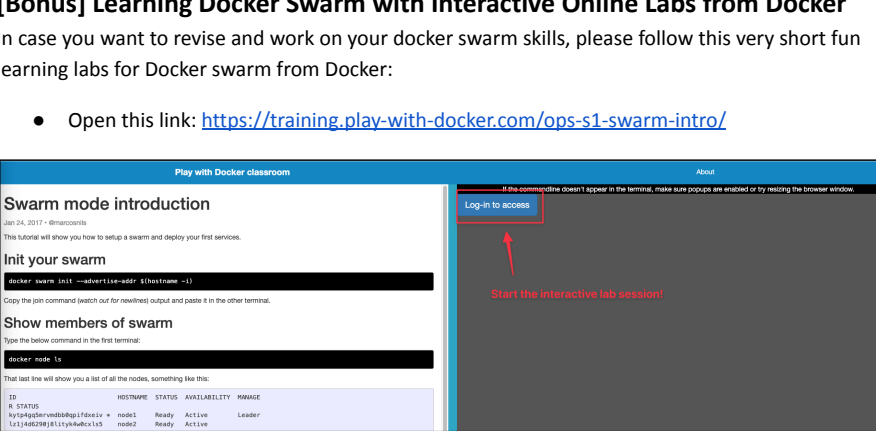Screen dimensions: 876x431
Task: Click the Play with Docker classroom title
Action: tap(232, 172)
